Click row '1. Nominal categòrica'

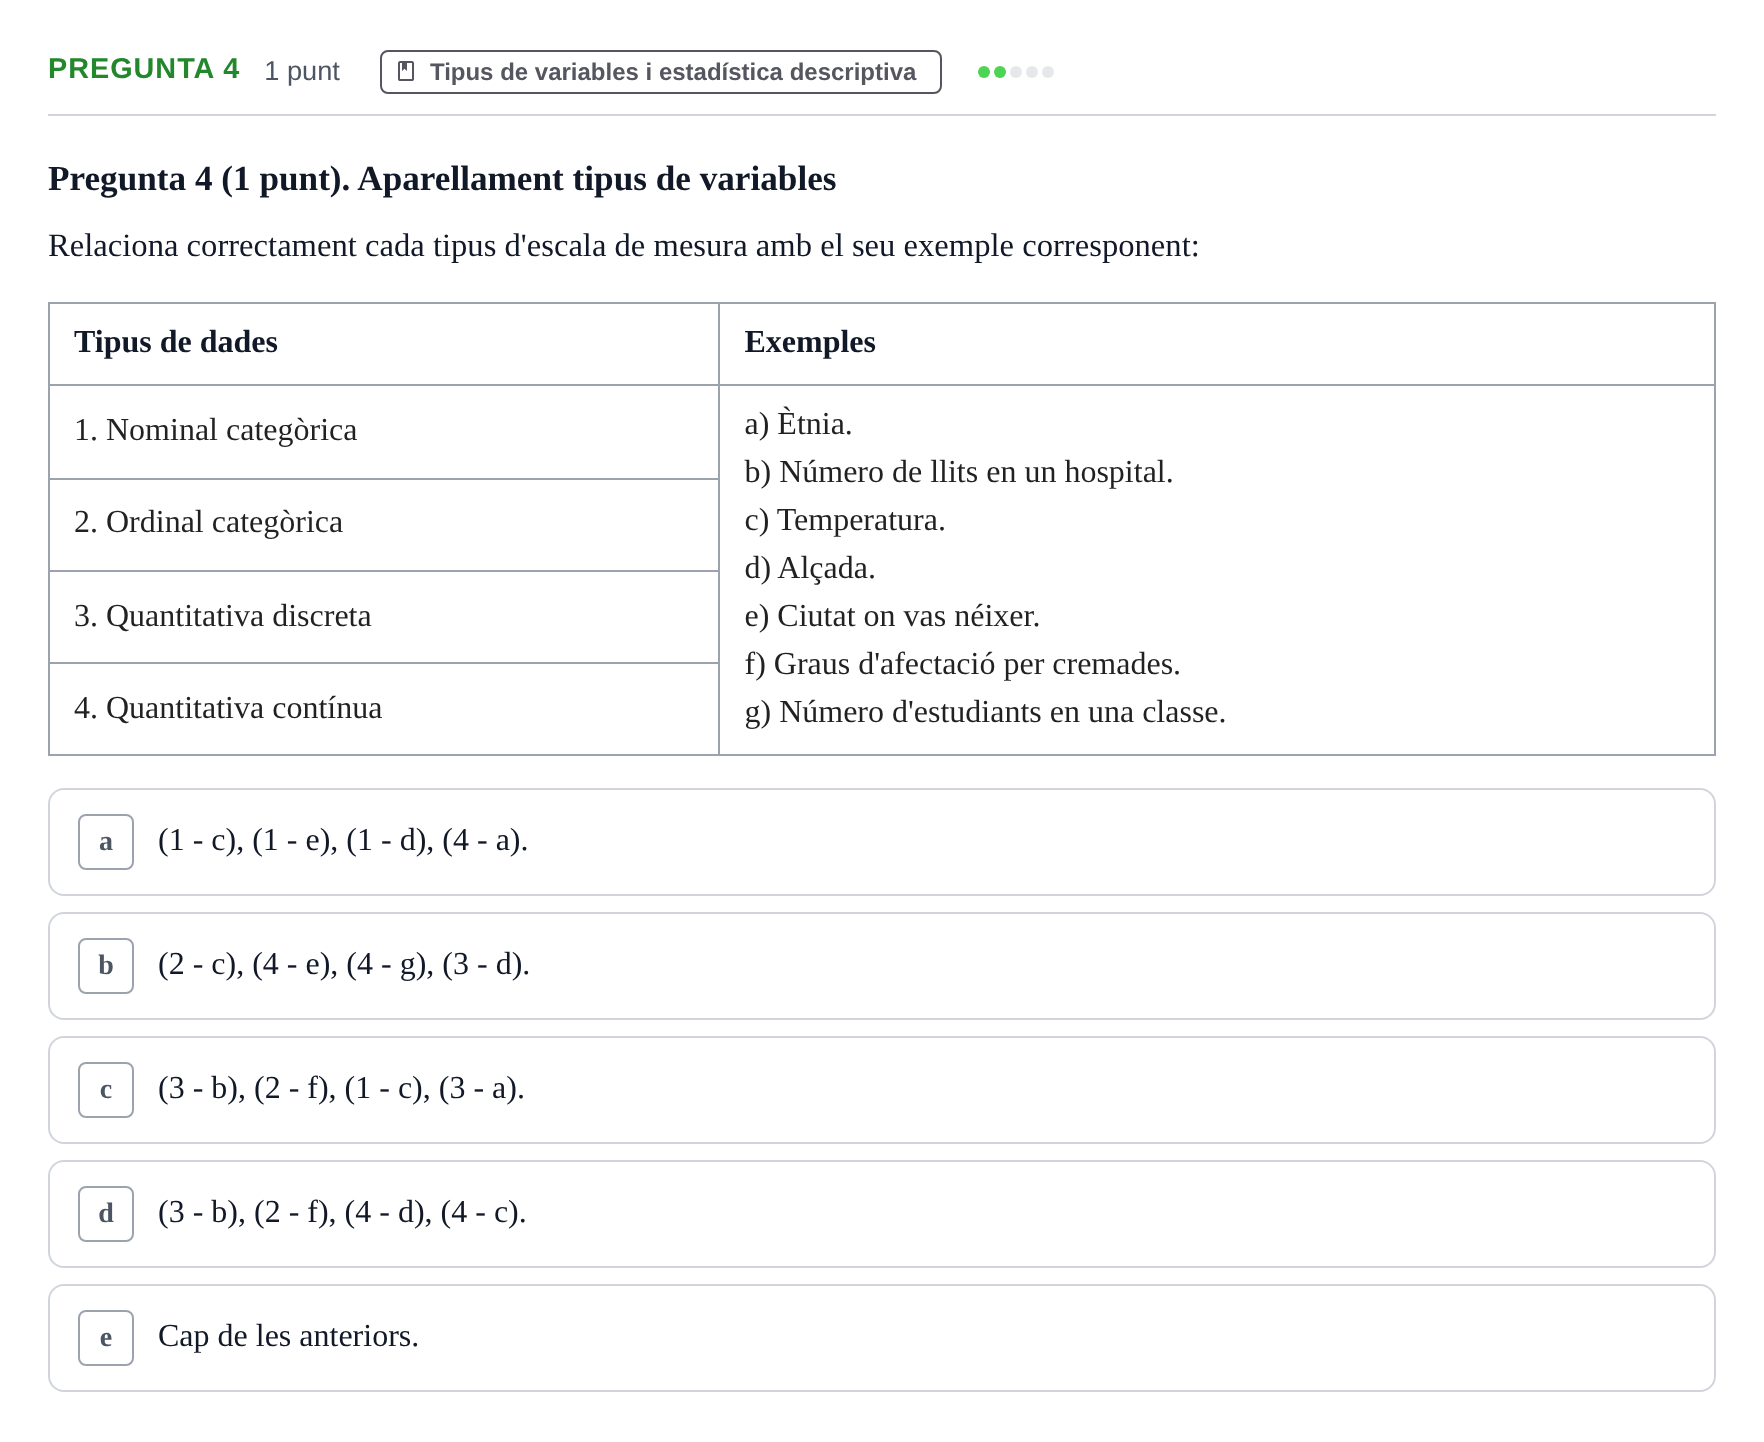[x=384, y=432]
